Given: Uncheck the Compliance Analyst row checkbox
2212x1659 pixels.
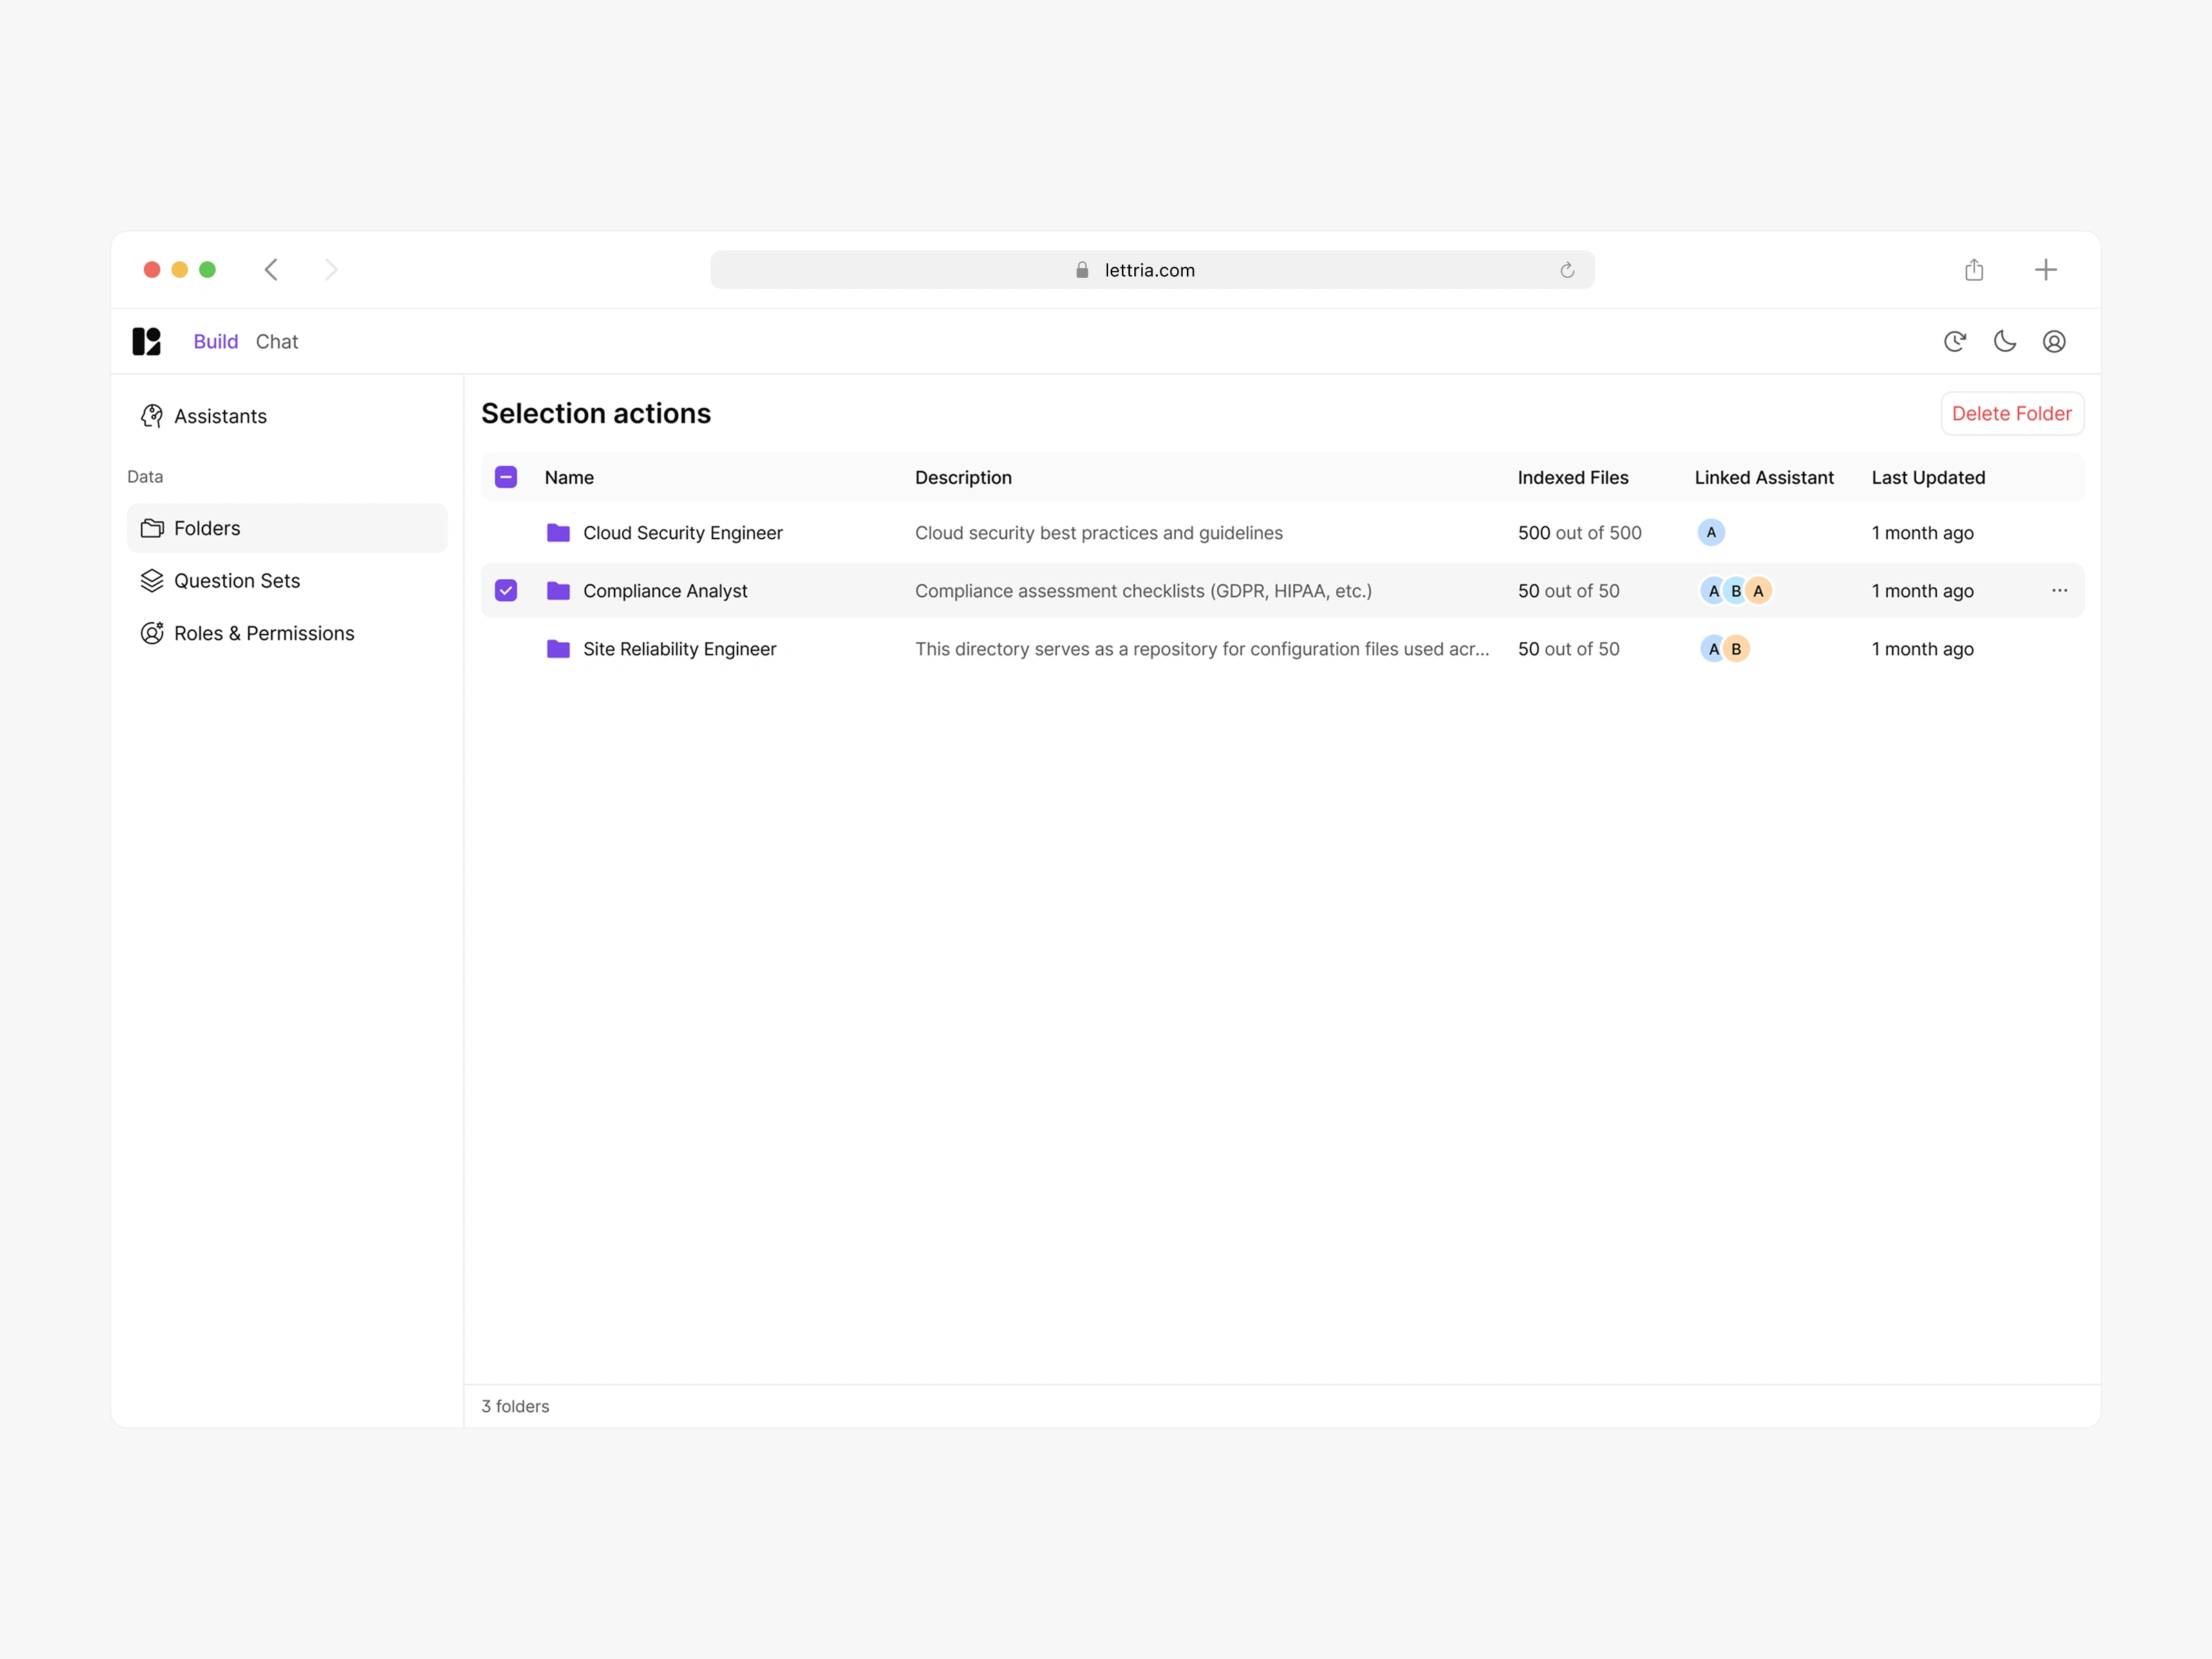Looking at the screenshot, I should click(506, 591).
